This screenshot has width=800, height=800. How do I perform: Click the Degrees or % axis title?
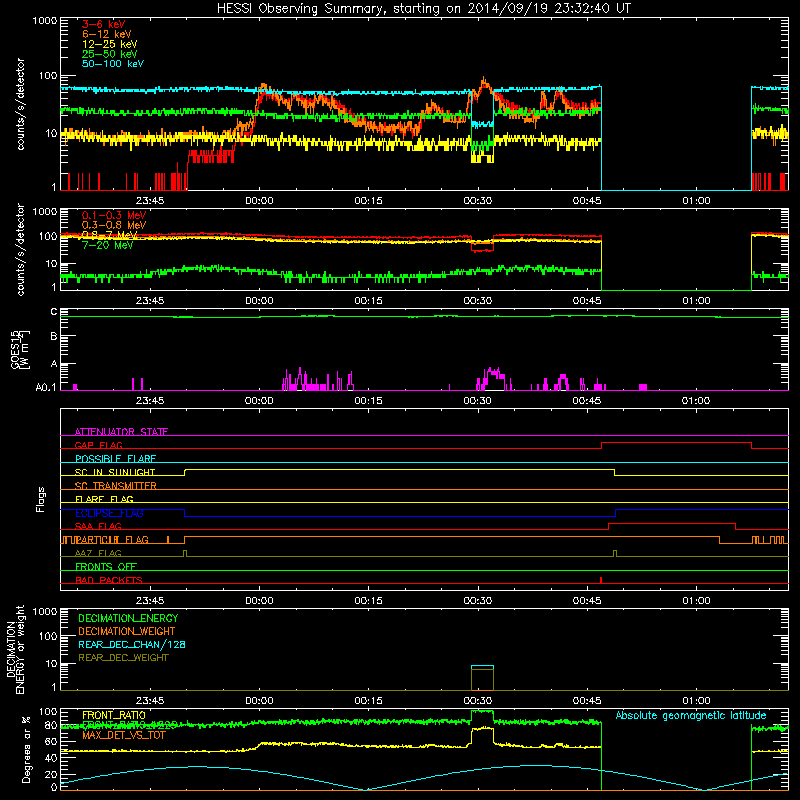[26, 750]
